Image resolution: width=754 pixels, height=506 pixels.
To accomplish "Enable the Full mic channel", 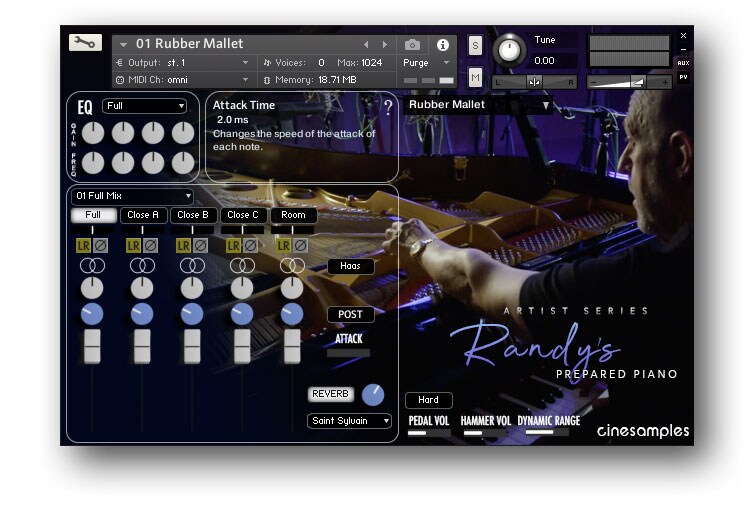I will (x=93, y=215).
